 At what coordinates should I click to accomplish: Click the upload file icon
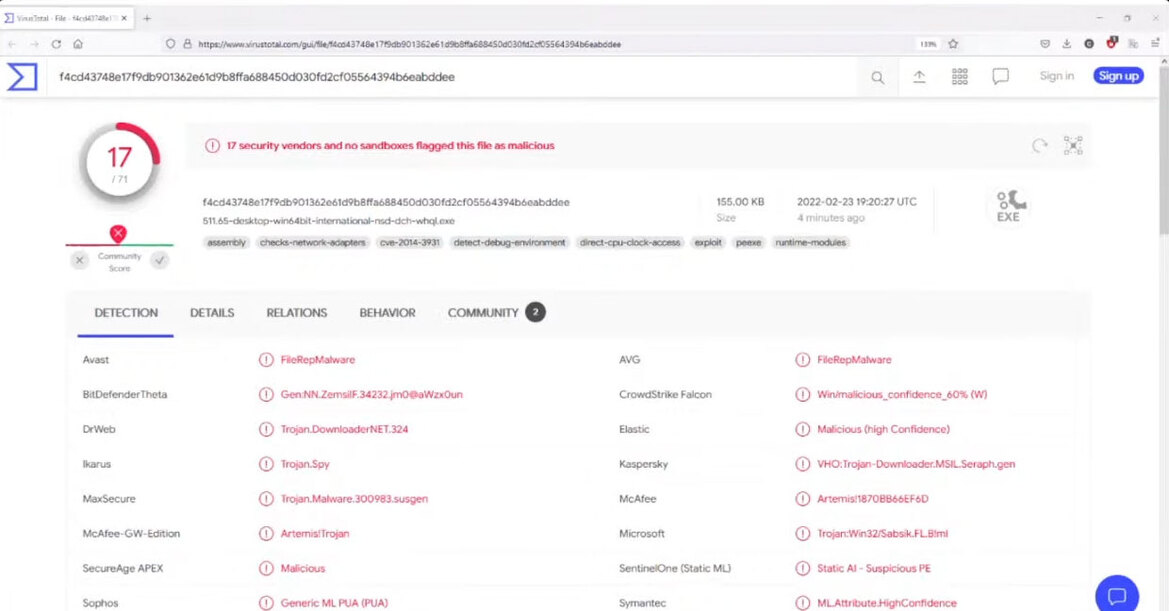click(919, 76)
